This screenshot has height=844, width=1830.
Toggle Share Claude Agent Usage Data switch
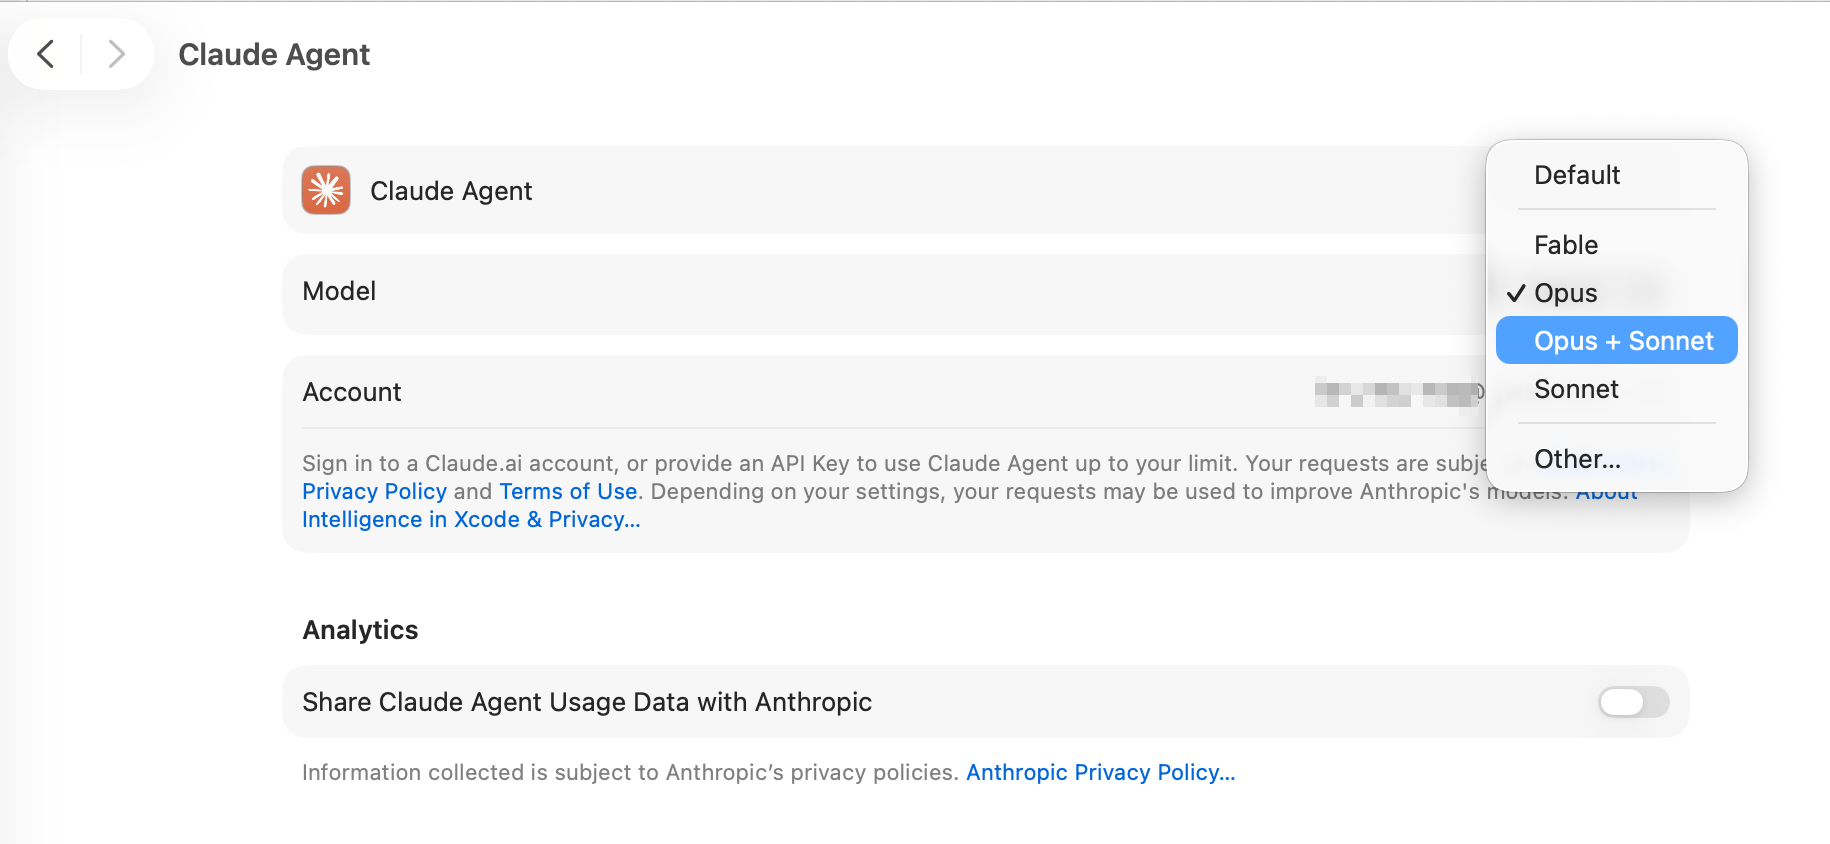click(1633, 702)
